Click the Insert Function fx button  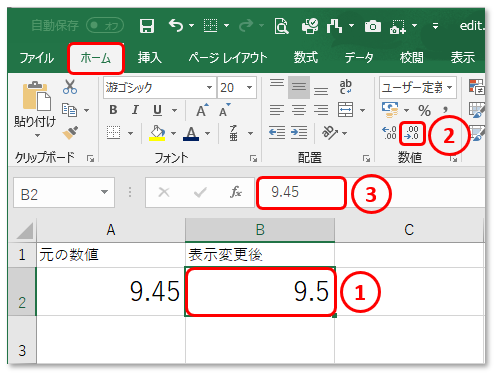pos(236,192)
